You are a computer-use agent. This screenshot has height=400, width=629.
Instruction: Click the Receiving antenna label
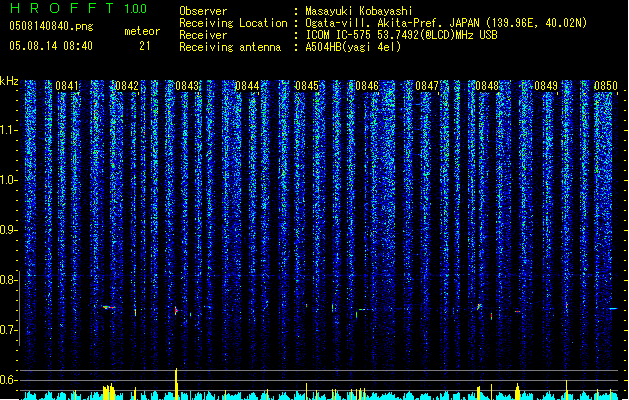230,47
